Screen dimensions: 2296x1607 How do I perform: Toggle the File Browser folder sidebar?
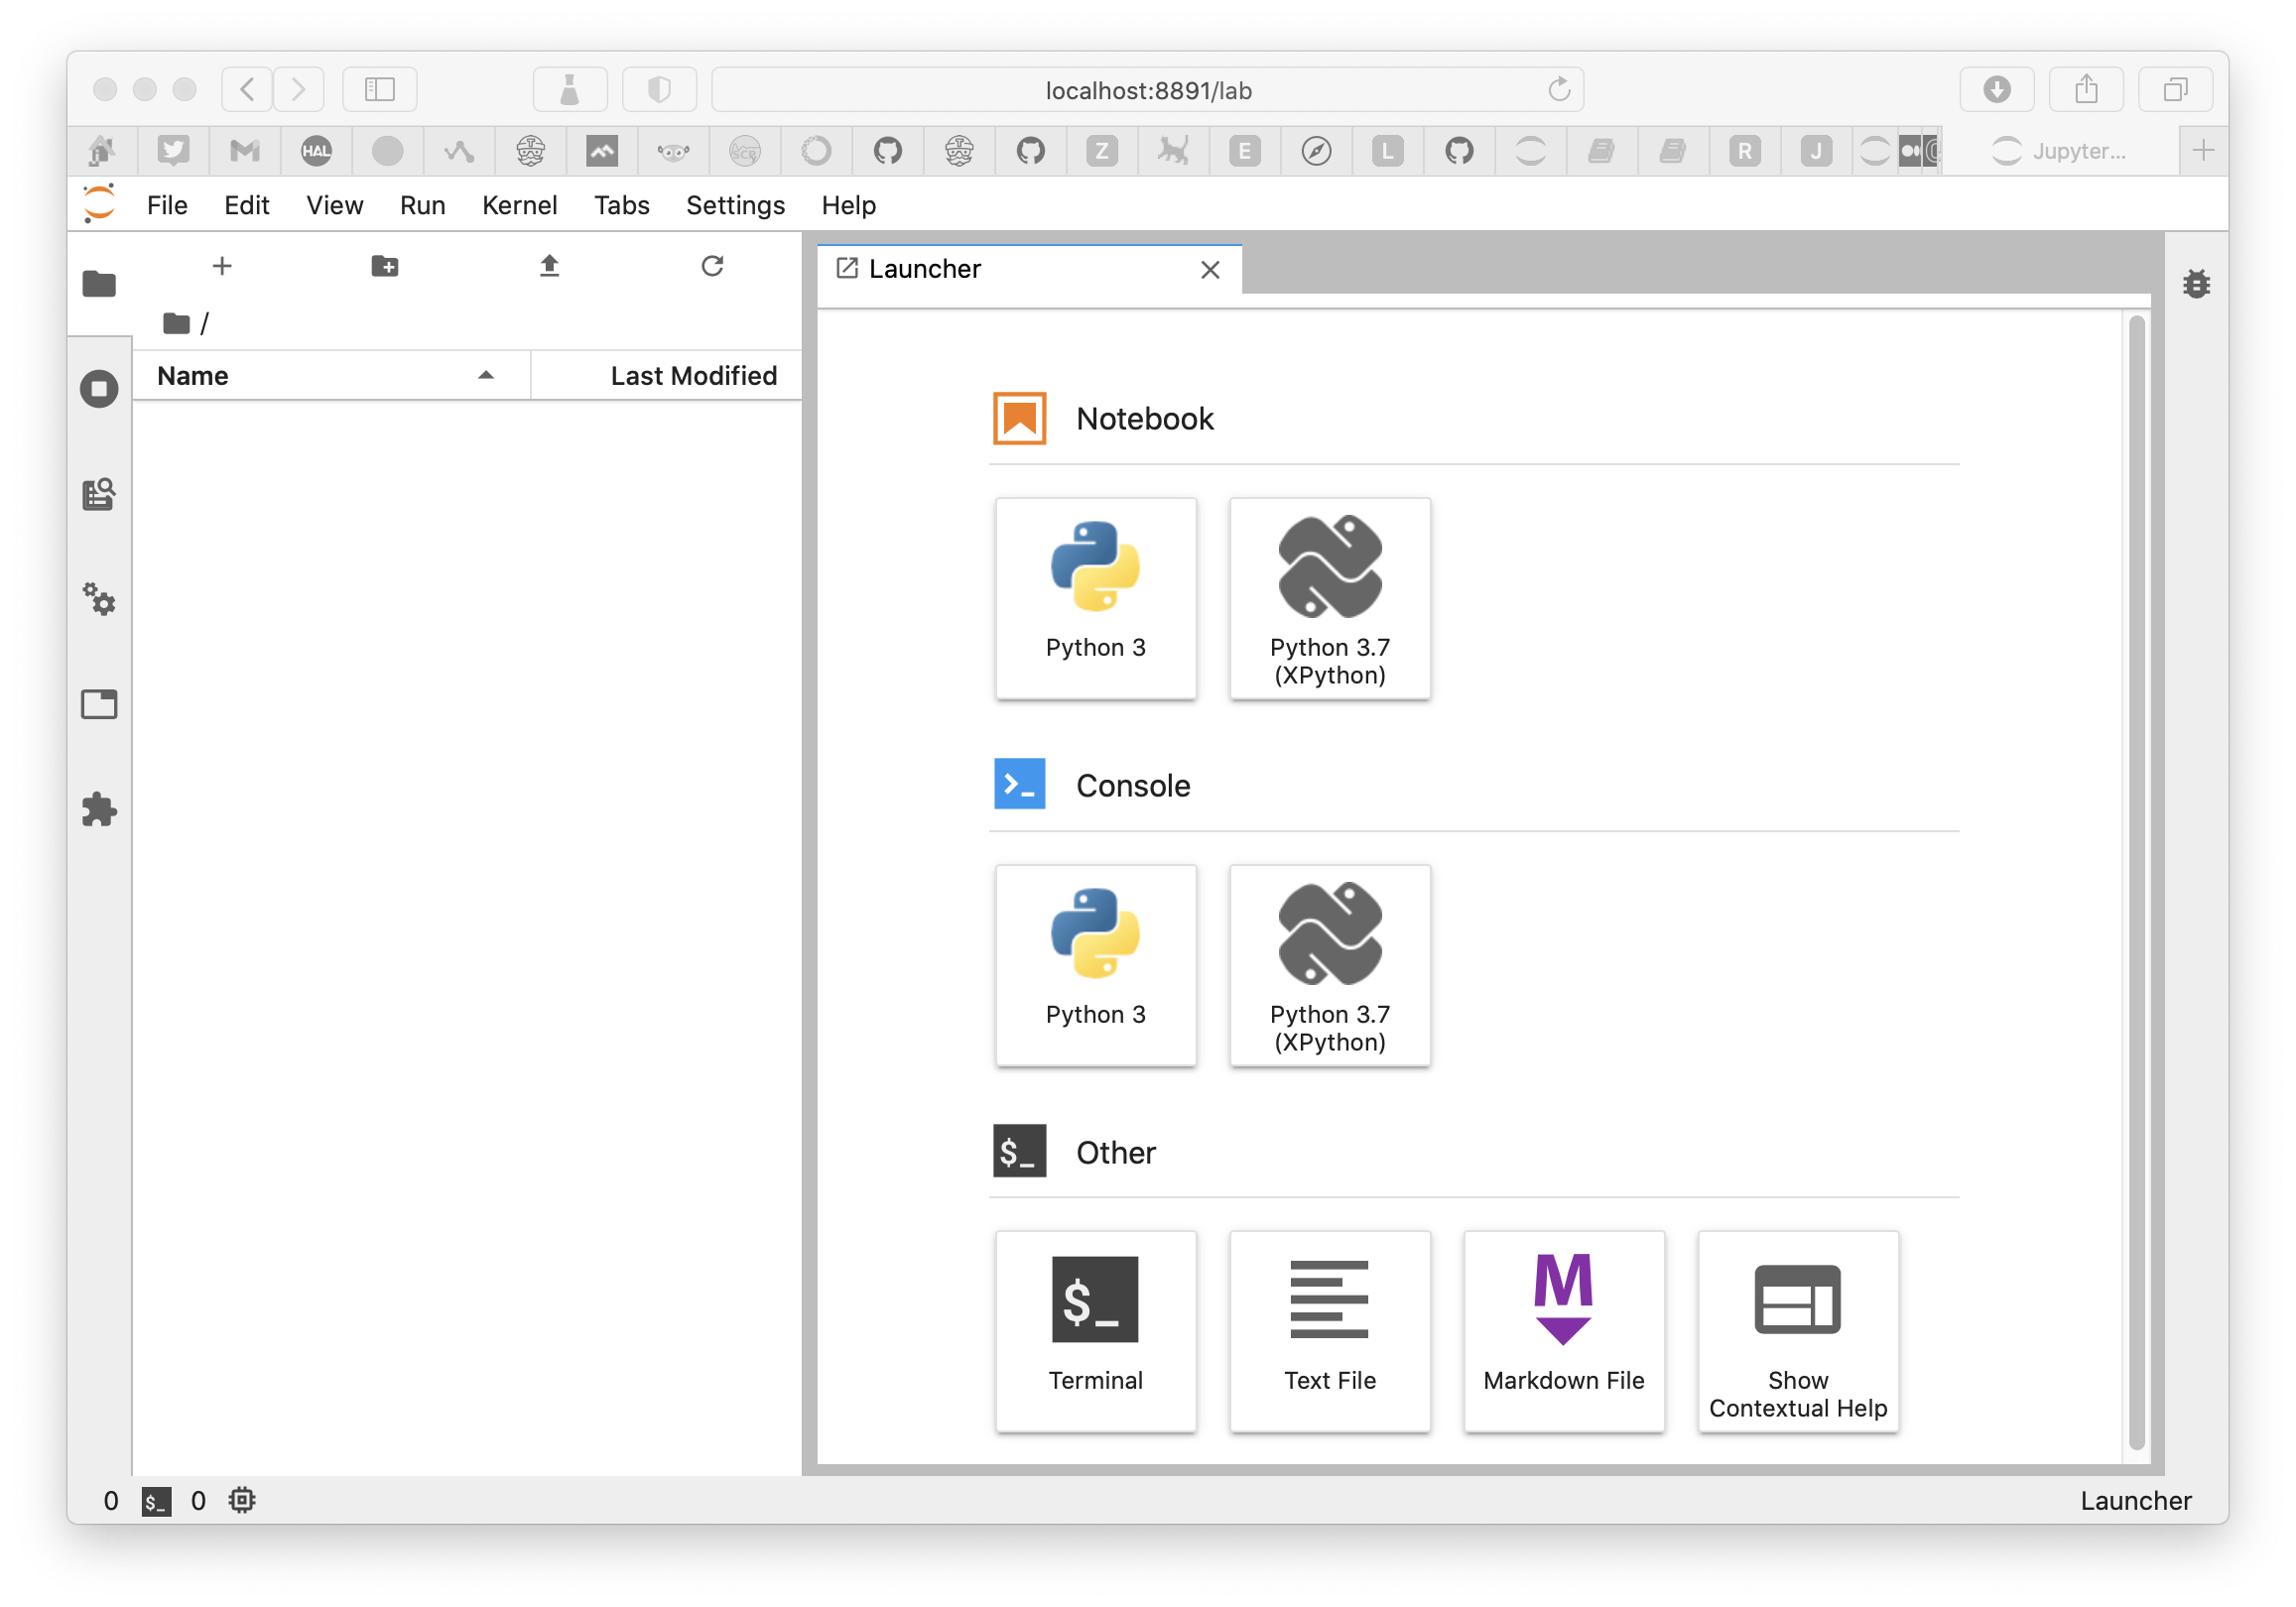click(x=99, y=285)
